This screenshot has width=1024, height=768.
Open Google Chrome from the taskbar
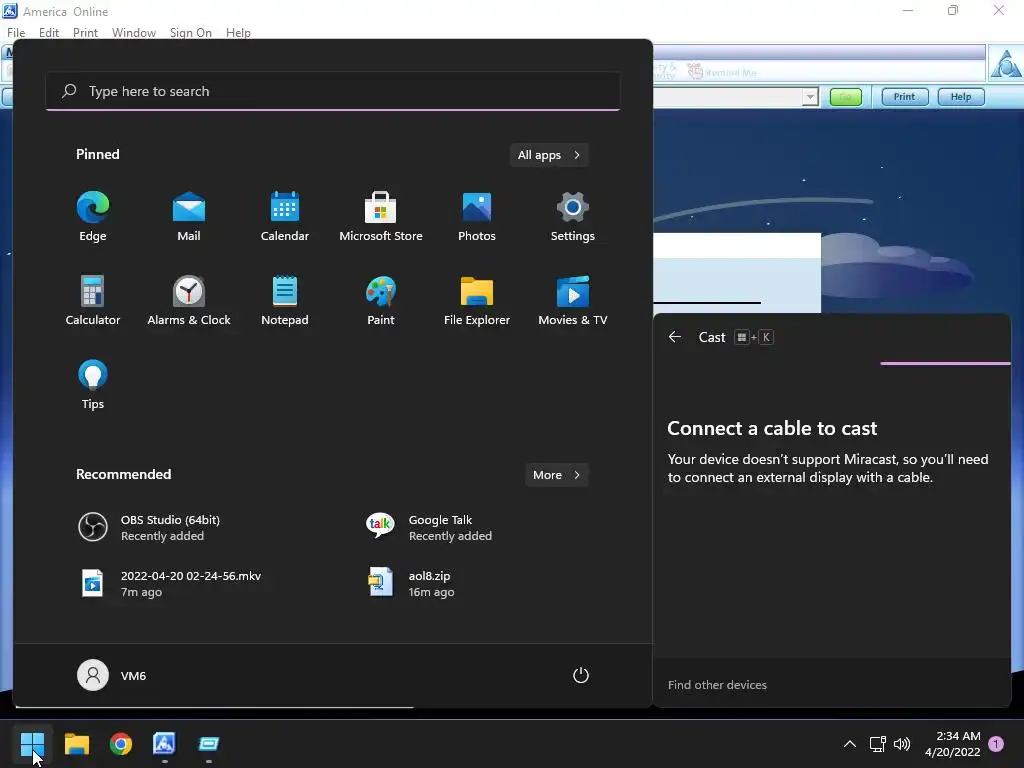click(x=121, y=744)
